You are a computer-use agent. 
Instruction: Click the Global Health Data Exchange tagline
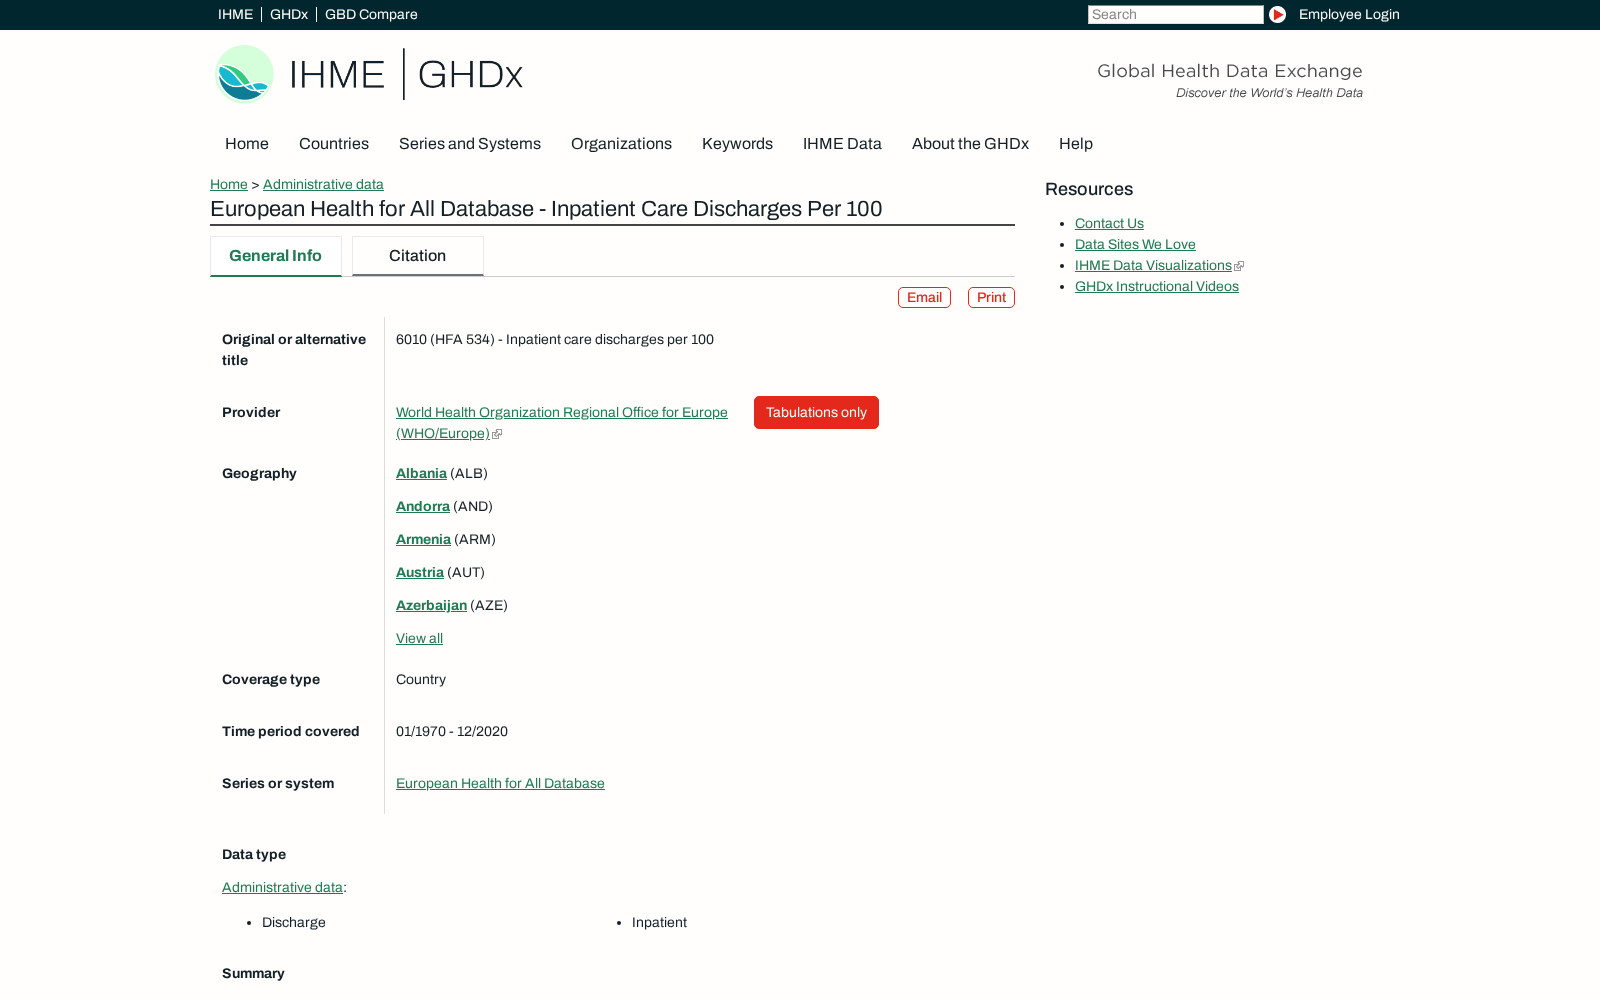point(1230,71)
